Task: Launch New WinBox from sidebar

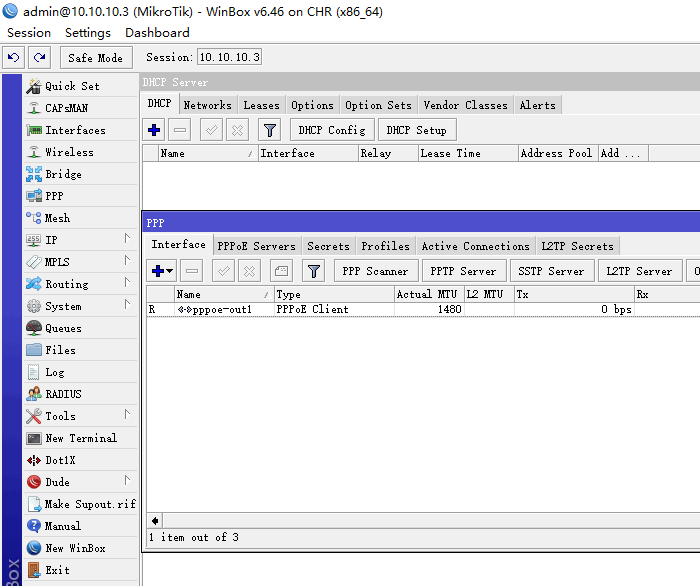Action: click(x=80, y=549)
